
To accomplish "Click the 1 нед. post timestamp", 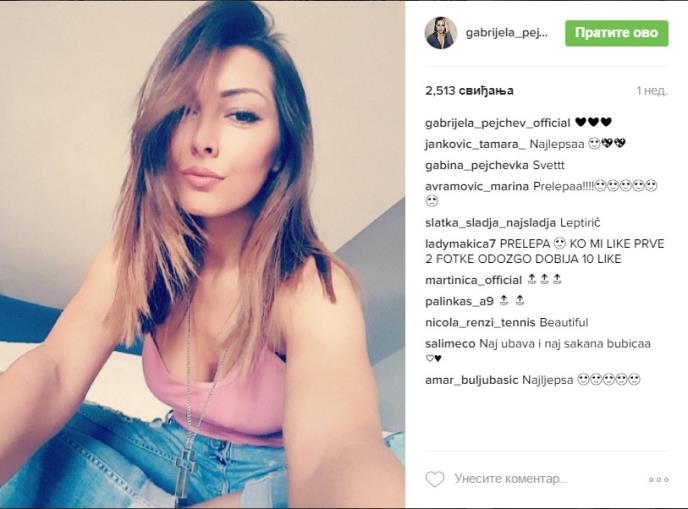I will point(652,91).
